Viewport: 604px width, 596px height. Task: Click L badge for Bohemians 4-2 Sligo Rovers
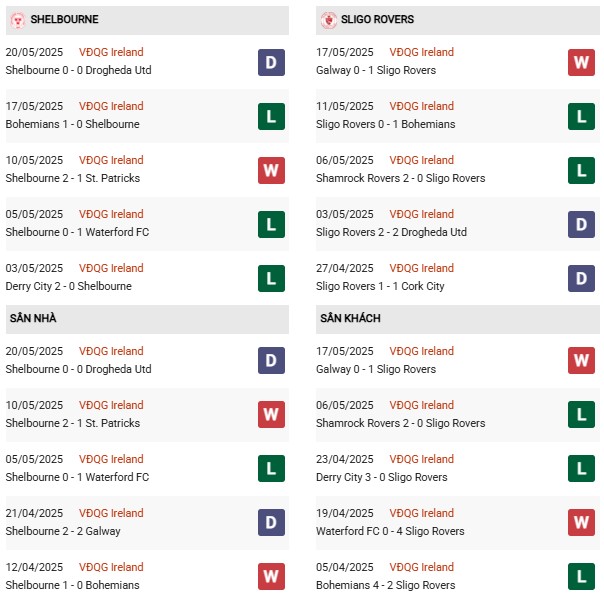point(581,577)
